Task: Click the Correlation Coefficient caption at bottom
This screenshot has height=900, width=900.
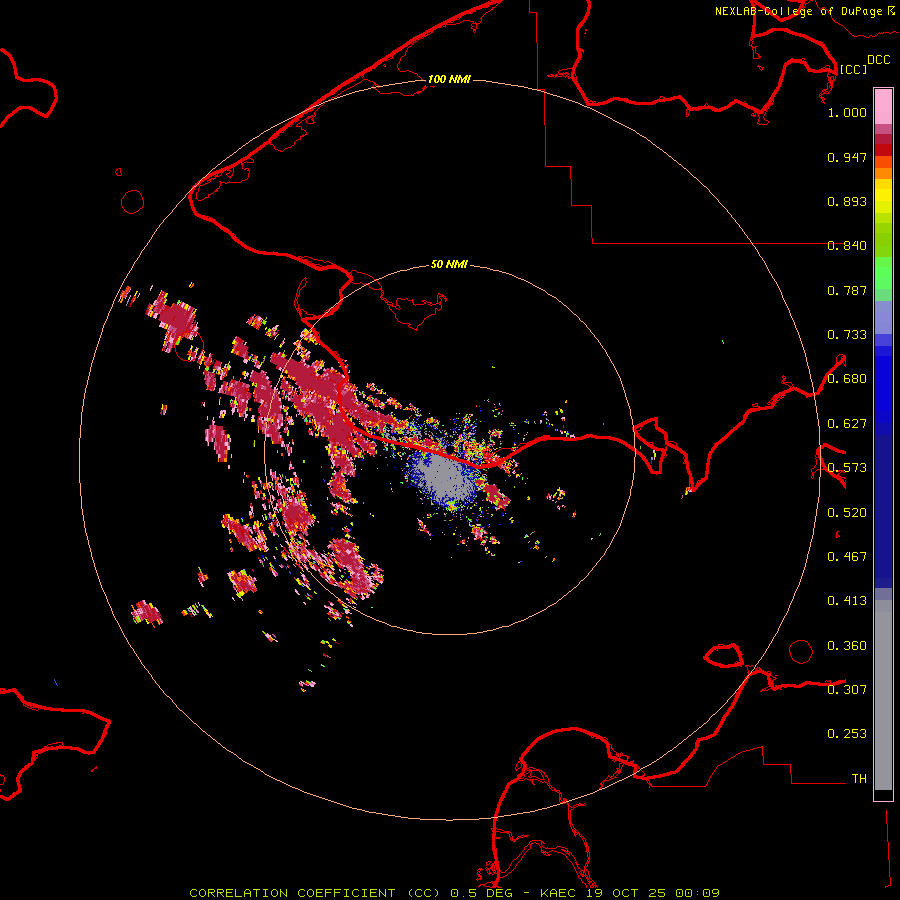Action: pos(454,893)
